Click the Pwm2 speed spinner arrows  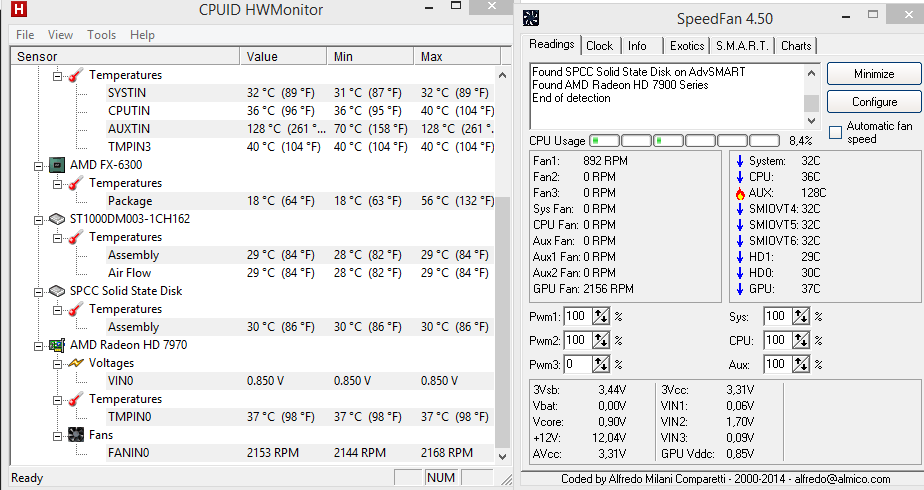tap(600, 340)
